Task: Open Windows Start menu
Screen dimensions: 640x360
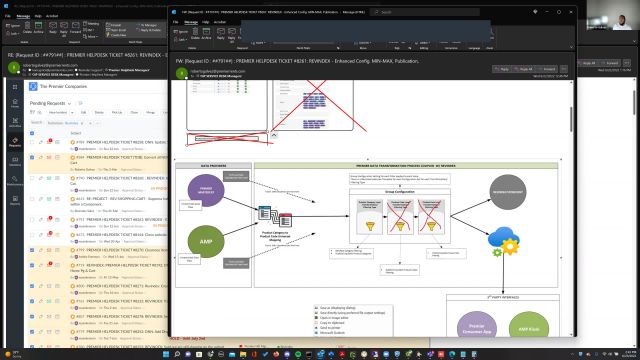Action: coord(166,354)
